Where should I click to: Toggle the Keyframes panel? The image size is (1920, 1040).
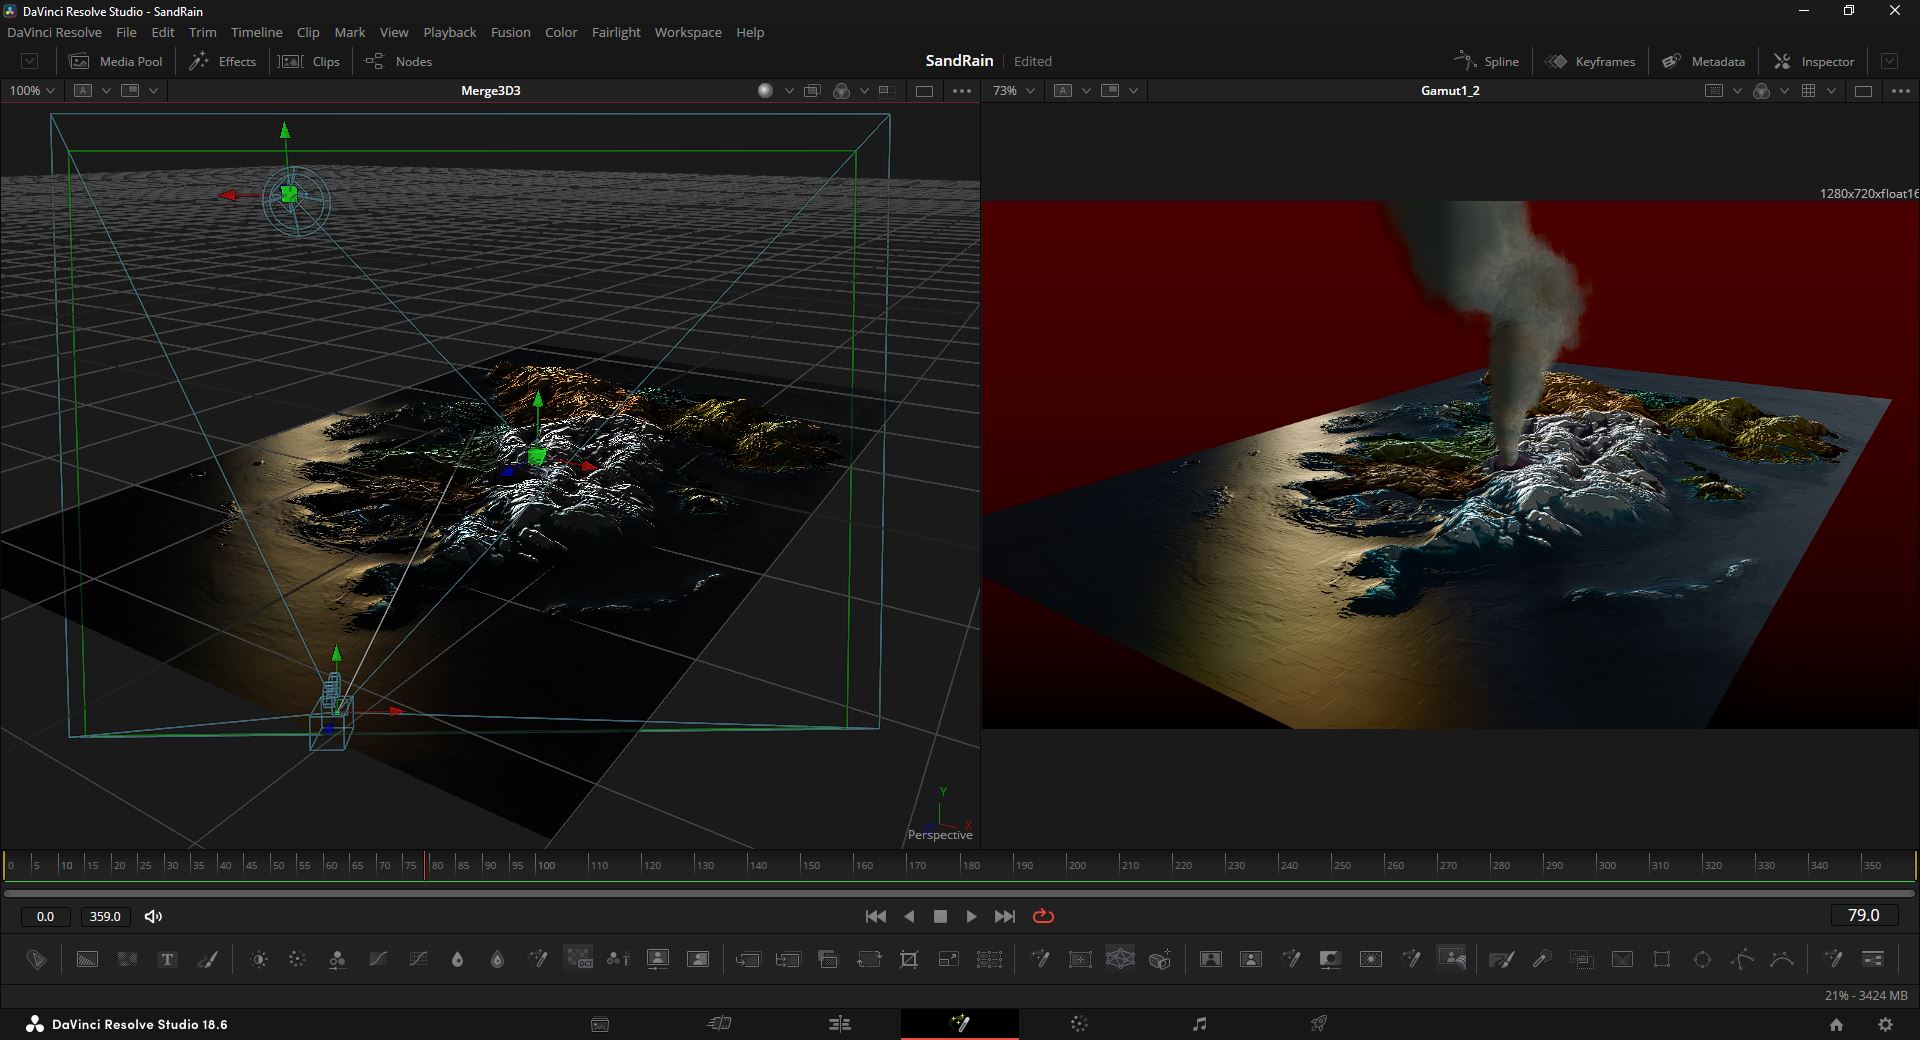1590,61
